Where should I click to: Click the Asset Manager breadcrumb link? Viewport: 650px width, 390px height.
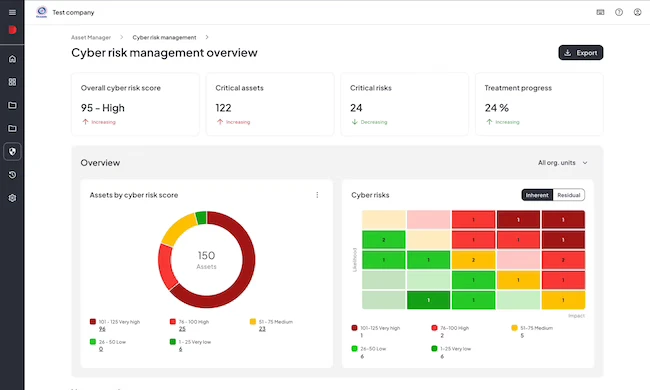91,37
